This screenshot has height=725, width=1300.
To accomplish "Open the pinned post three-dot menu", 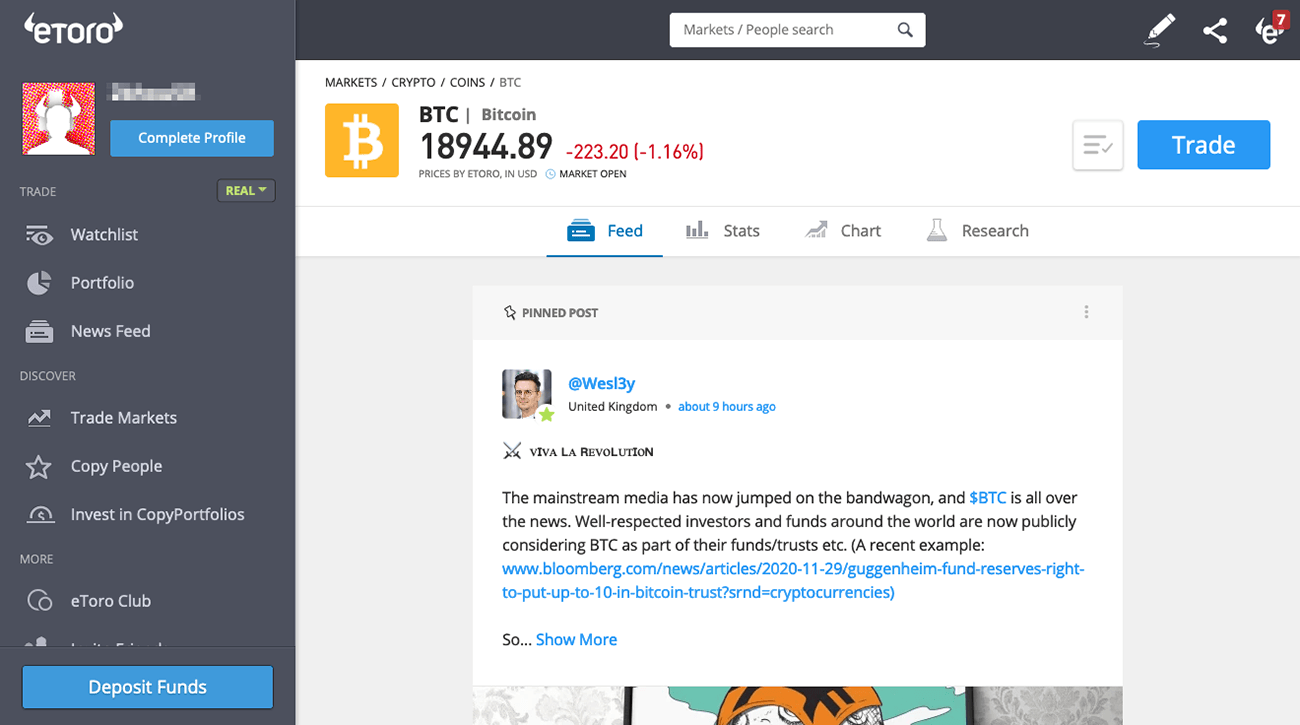I will tap(1086, 312).
